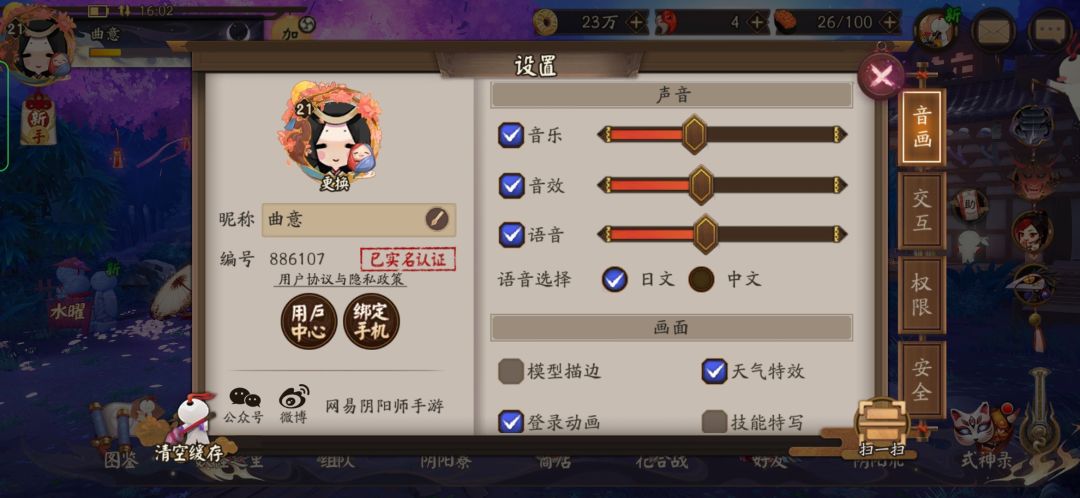Disable the 天气特效 weather effects checkbox
Viewport: 1080px width, 498px height.
point(714,371)
